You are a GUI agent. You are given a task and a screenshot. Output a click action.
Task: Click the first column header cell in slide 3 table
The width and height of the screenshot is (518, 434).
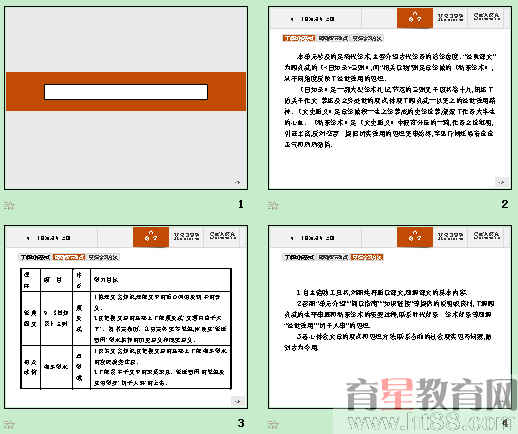pos(31,280)
